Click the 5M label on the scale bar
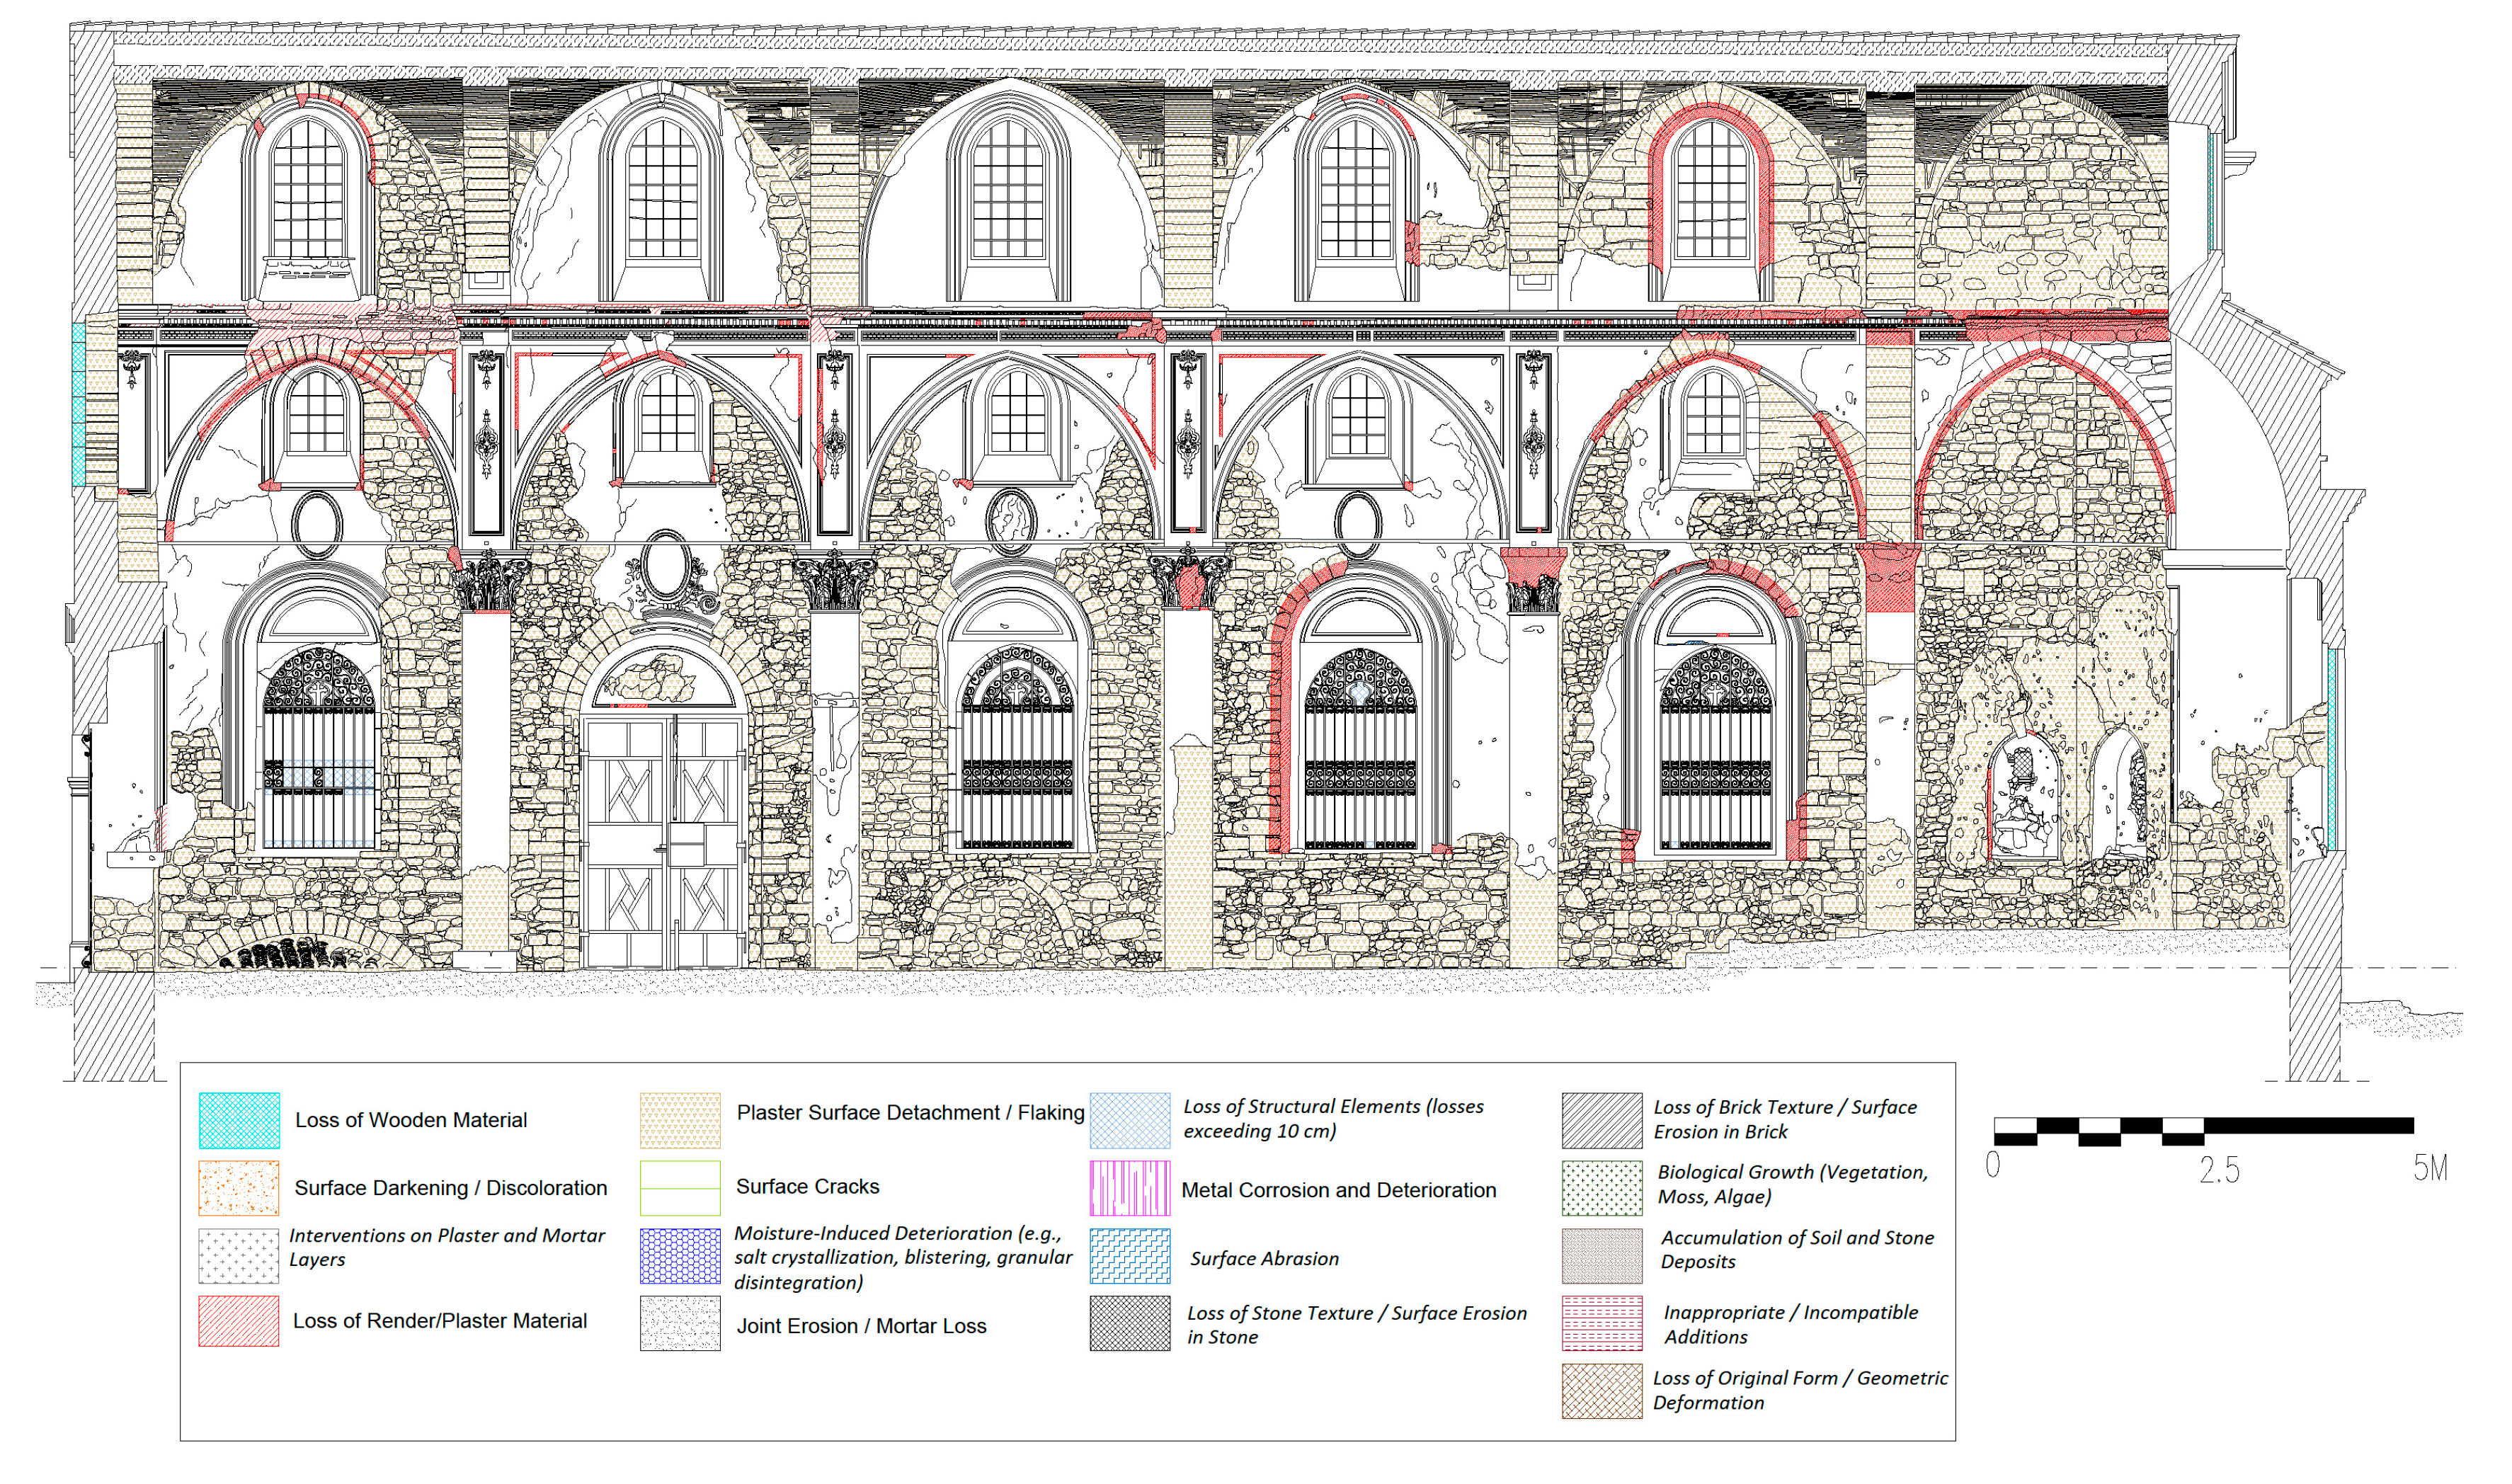Image resolution: width=2512 pixels, height=1484 pixels. pos(2430,1168)
